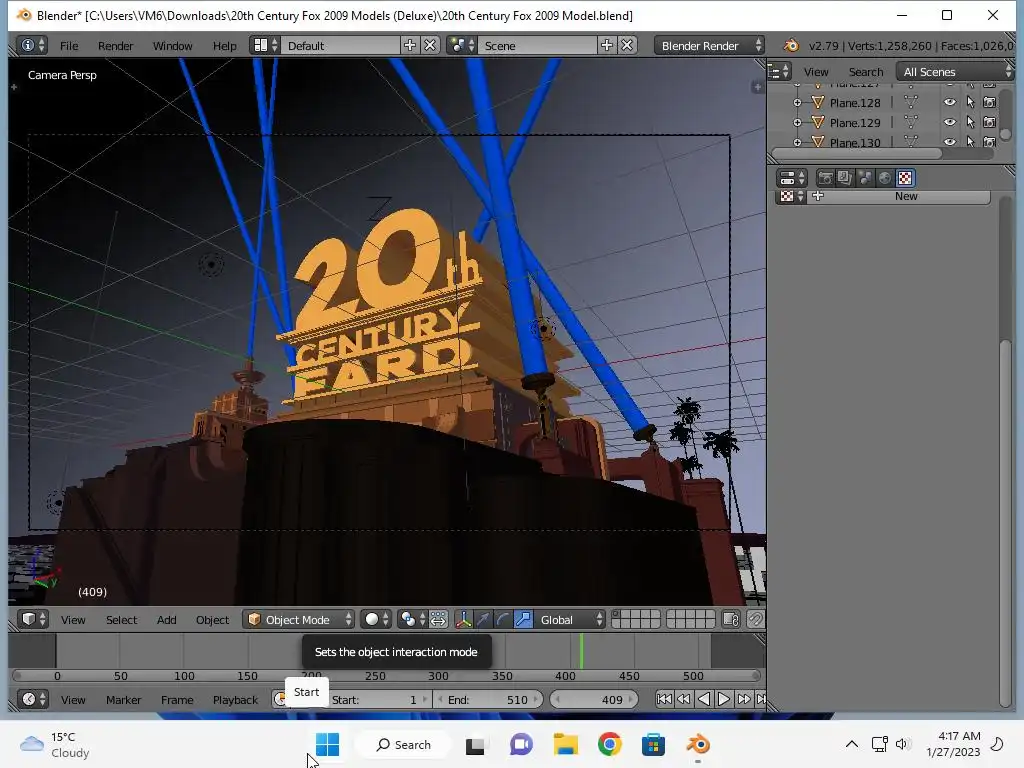Open the All Scenes display mode dropdown

tap(955, 72)
